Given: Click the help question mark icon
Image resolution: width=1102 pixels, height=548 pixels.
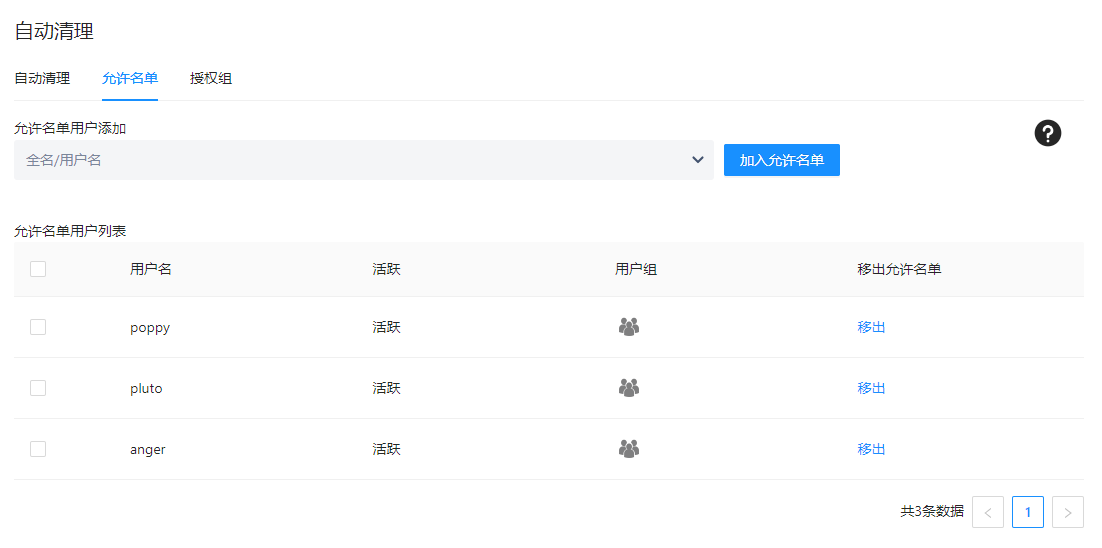Looking at the screenshot, I should click(1047, 133).
